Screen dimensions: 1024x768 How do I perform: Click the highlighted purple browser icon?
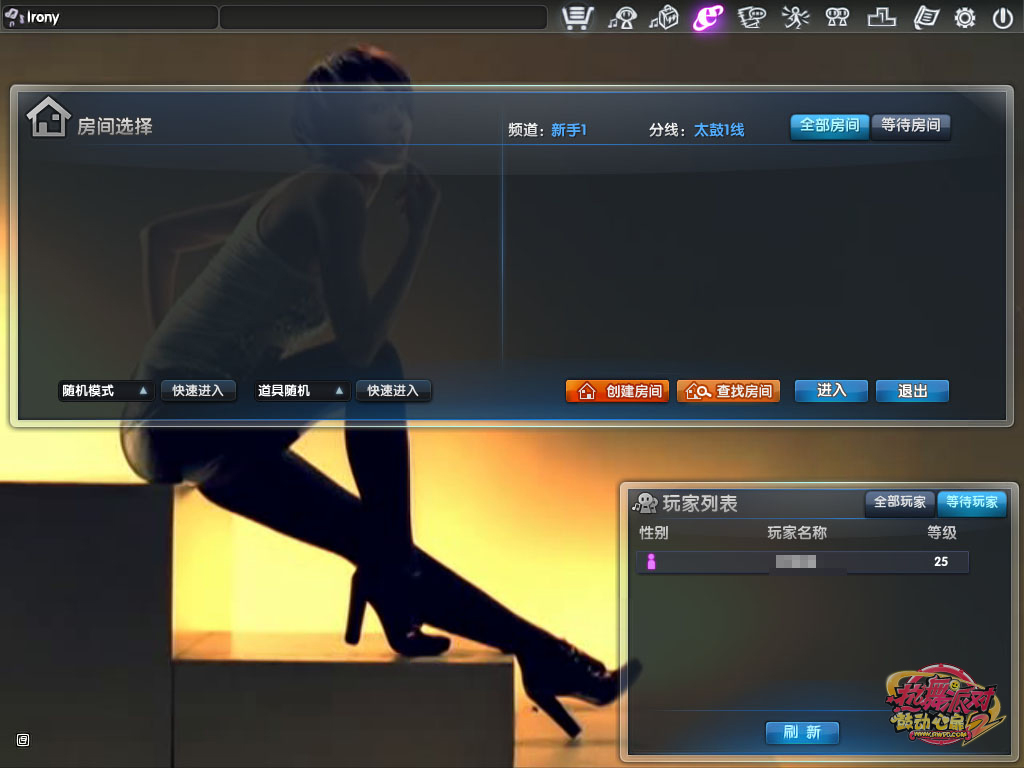click(708, 18)
